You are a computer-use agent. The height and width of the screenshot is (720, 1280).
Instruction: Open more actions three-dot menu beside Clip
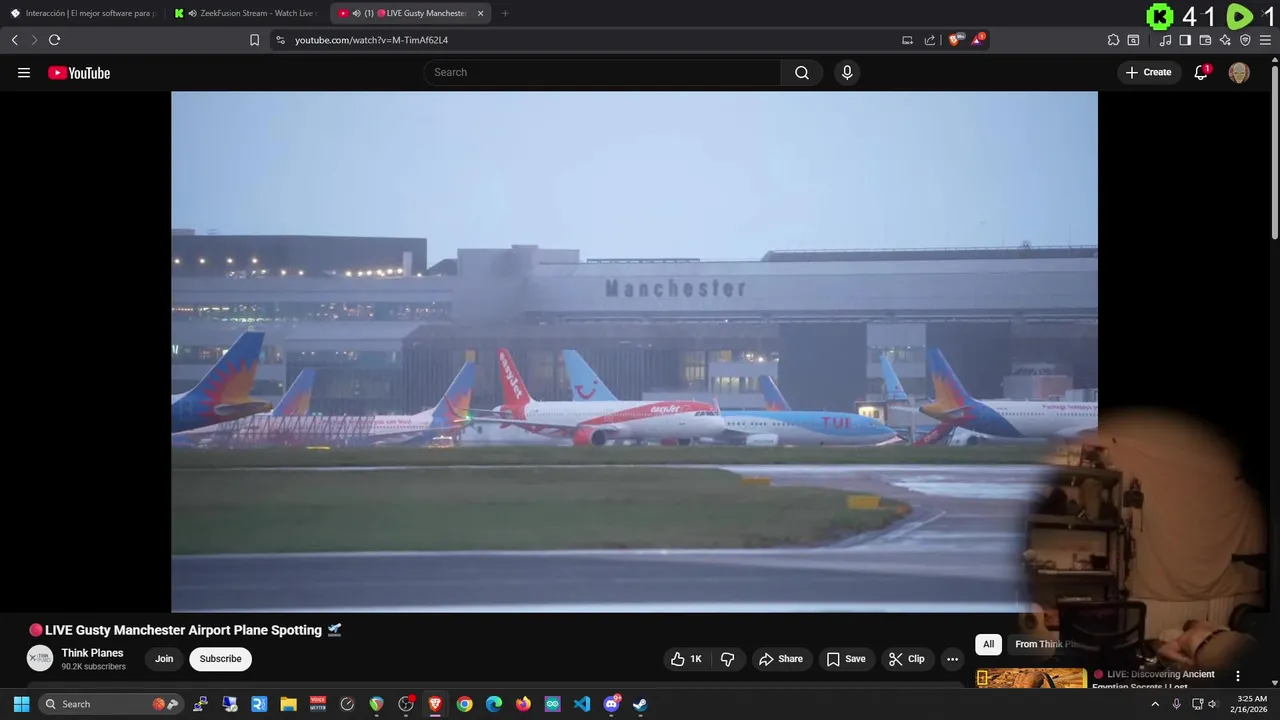[x=952, y=659]
